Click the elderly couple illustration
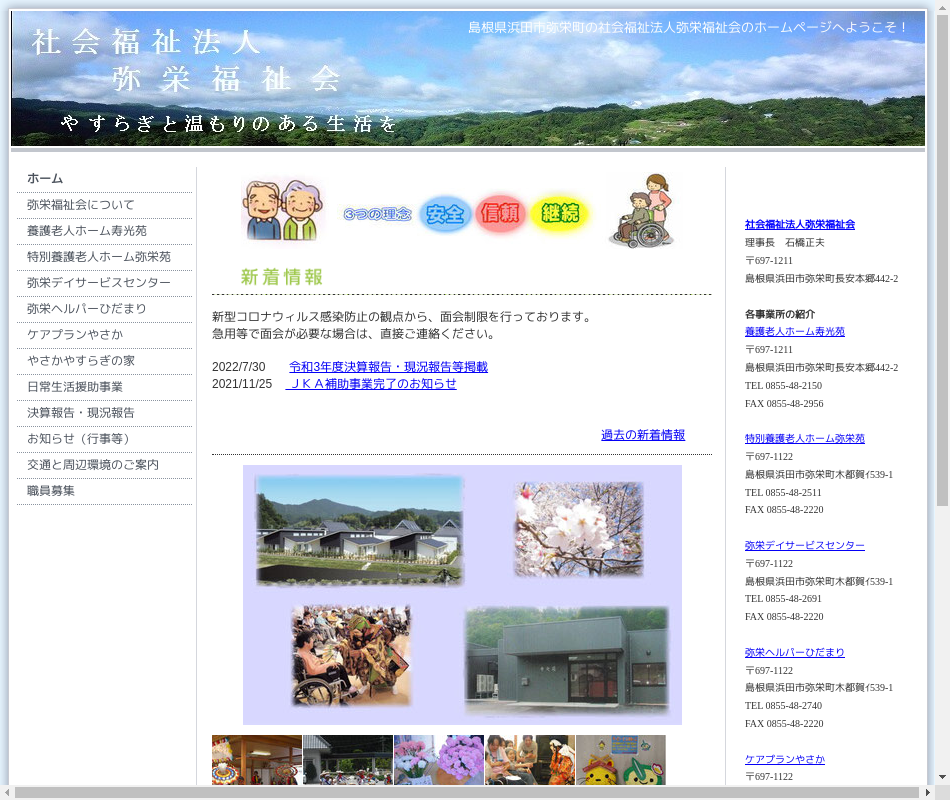 282,211
